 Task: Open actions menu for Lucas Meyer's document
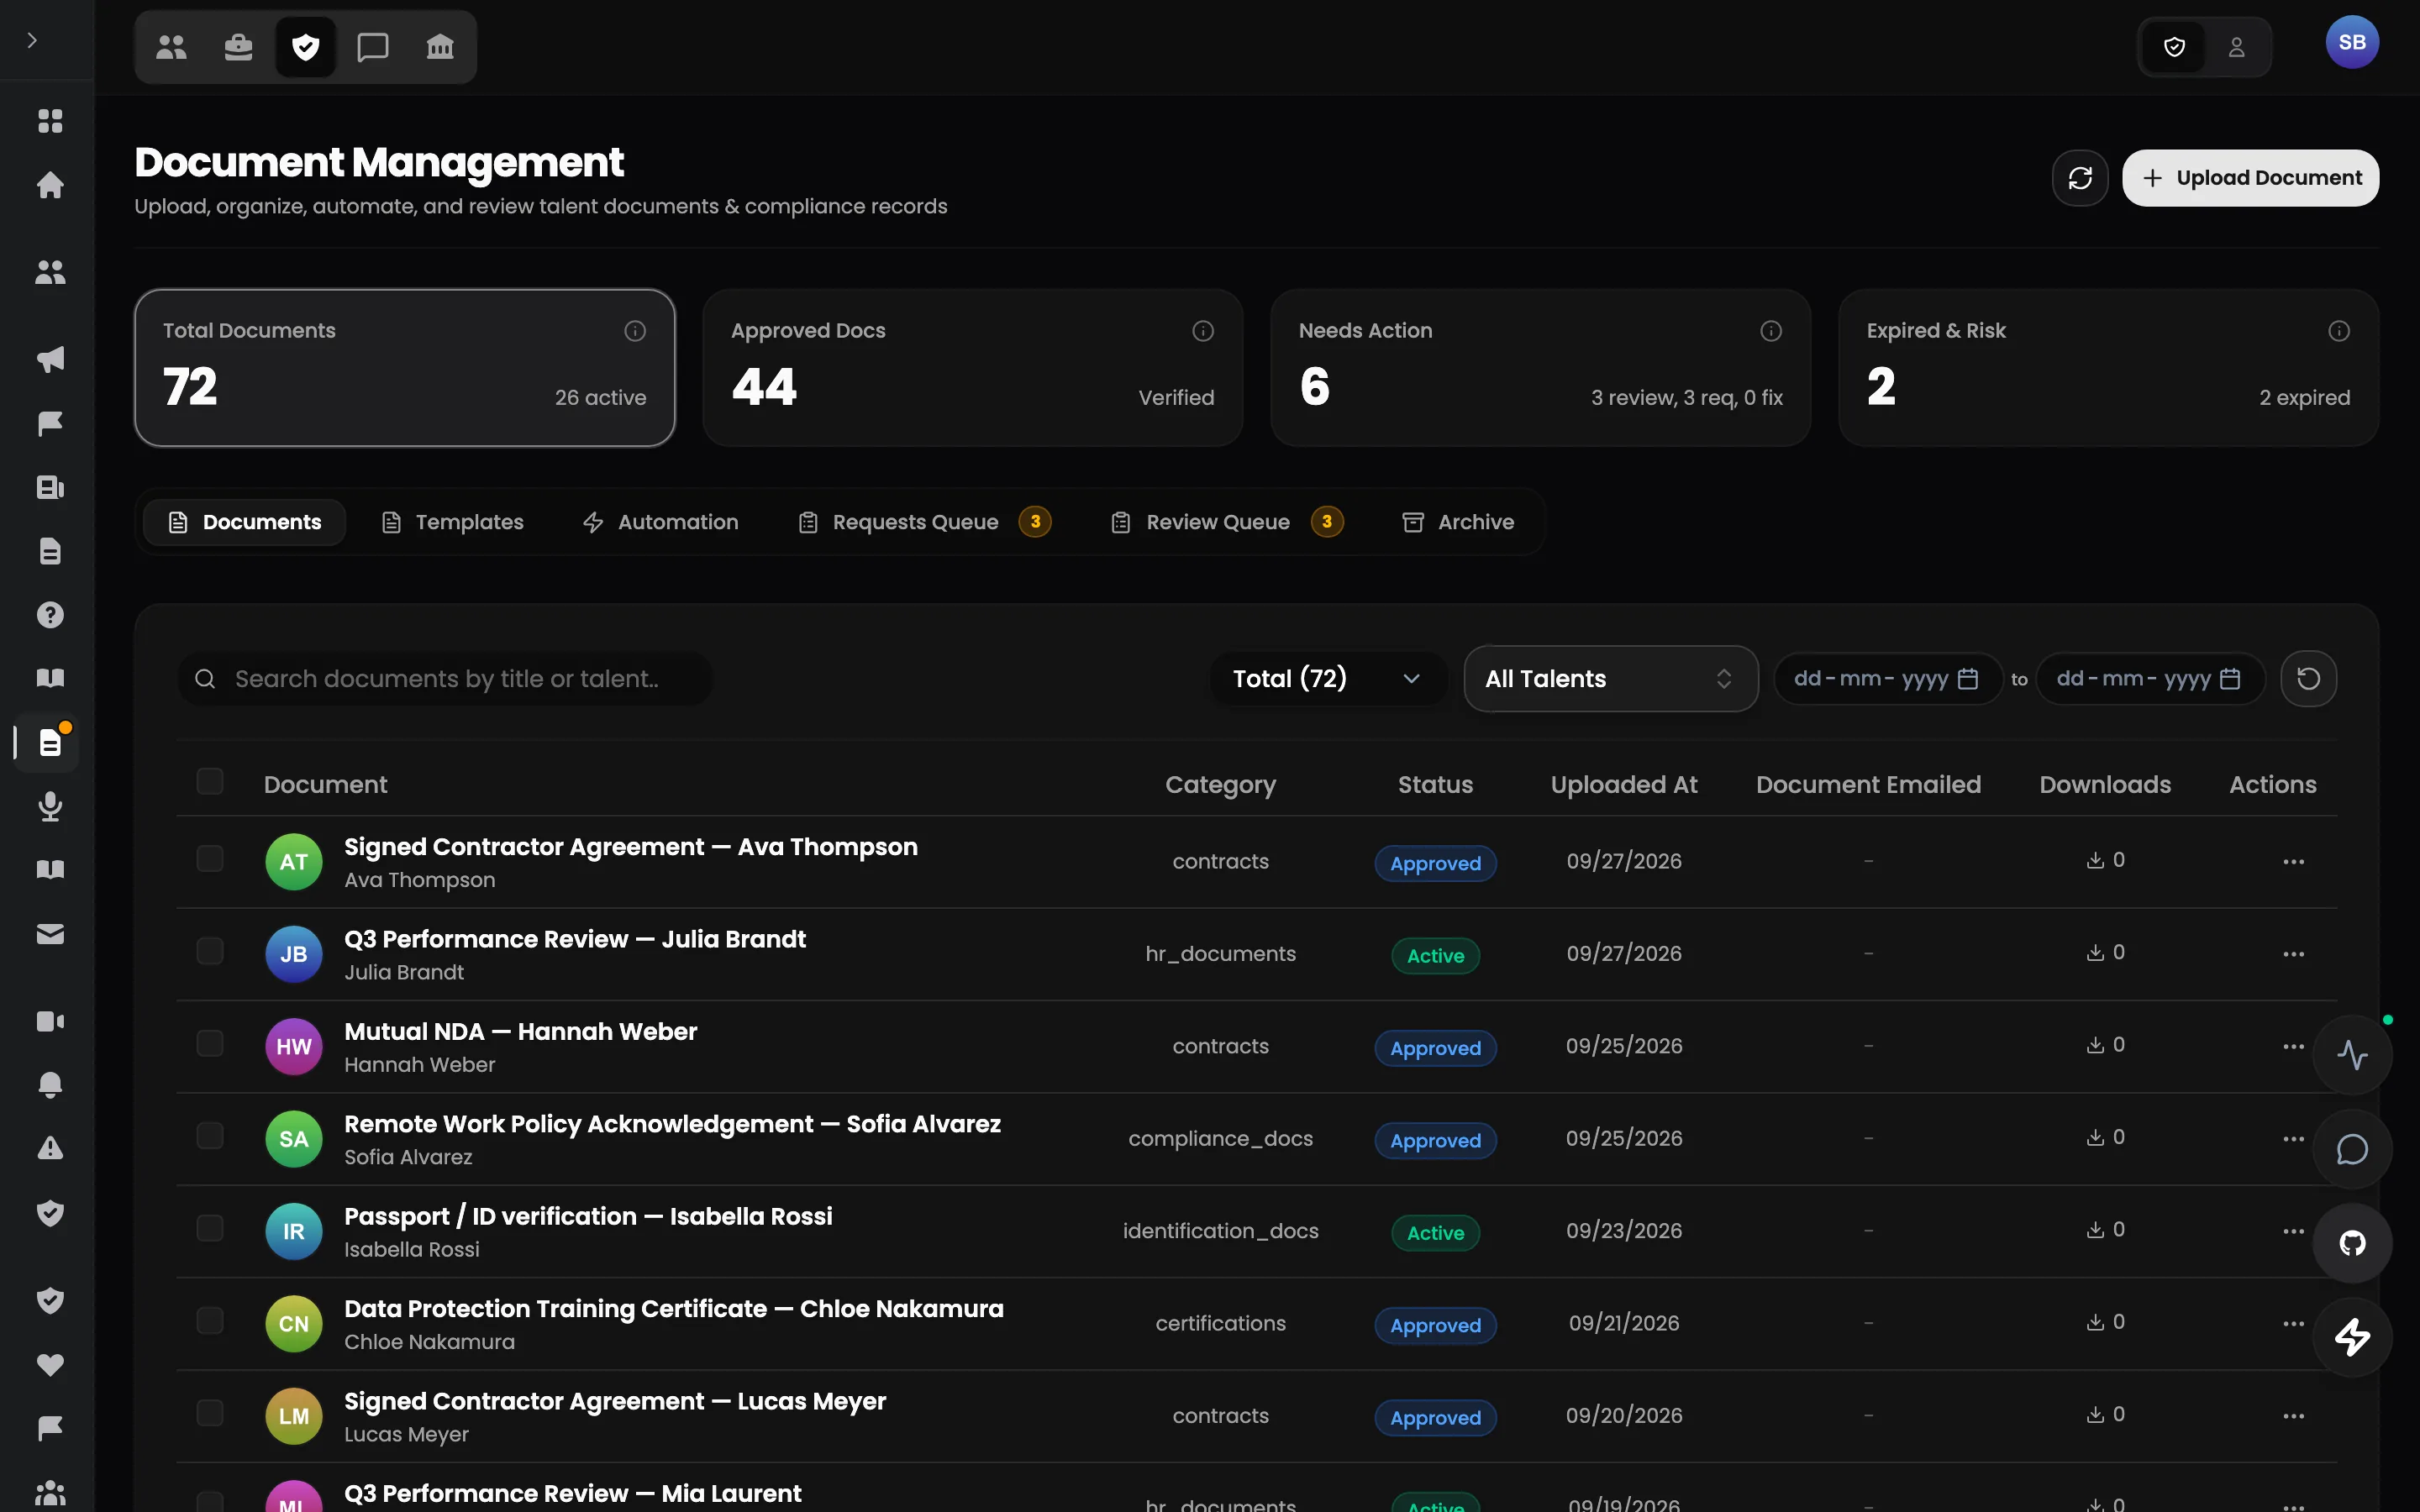(x=2293, y=1416)
